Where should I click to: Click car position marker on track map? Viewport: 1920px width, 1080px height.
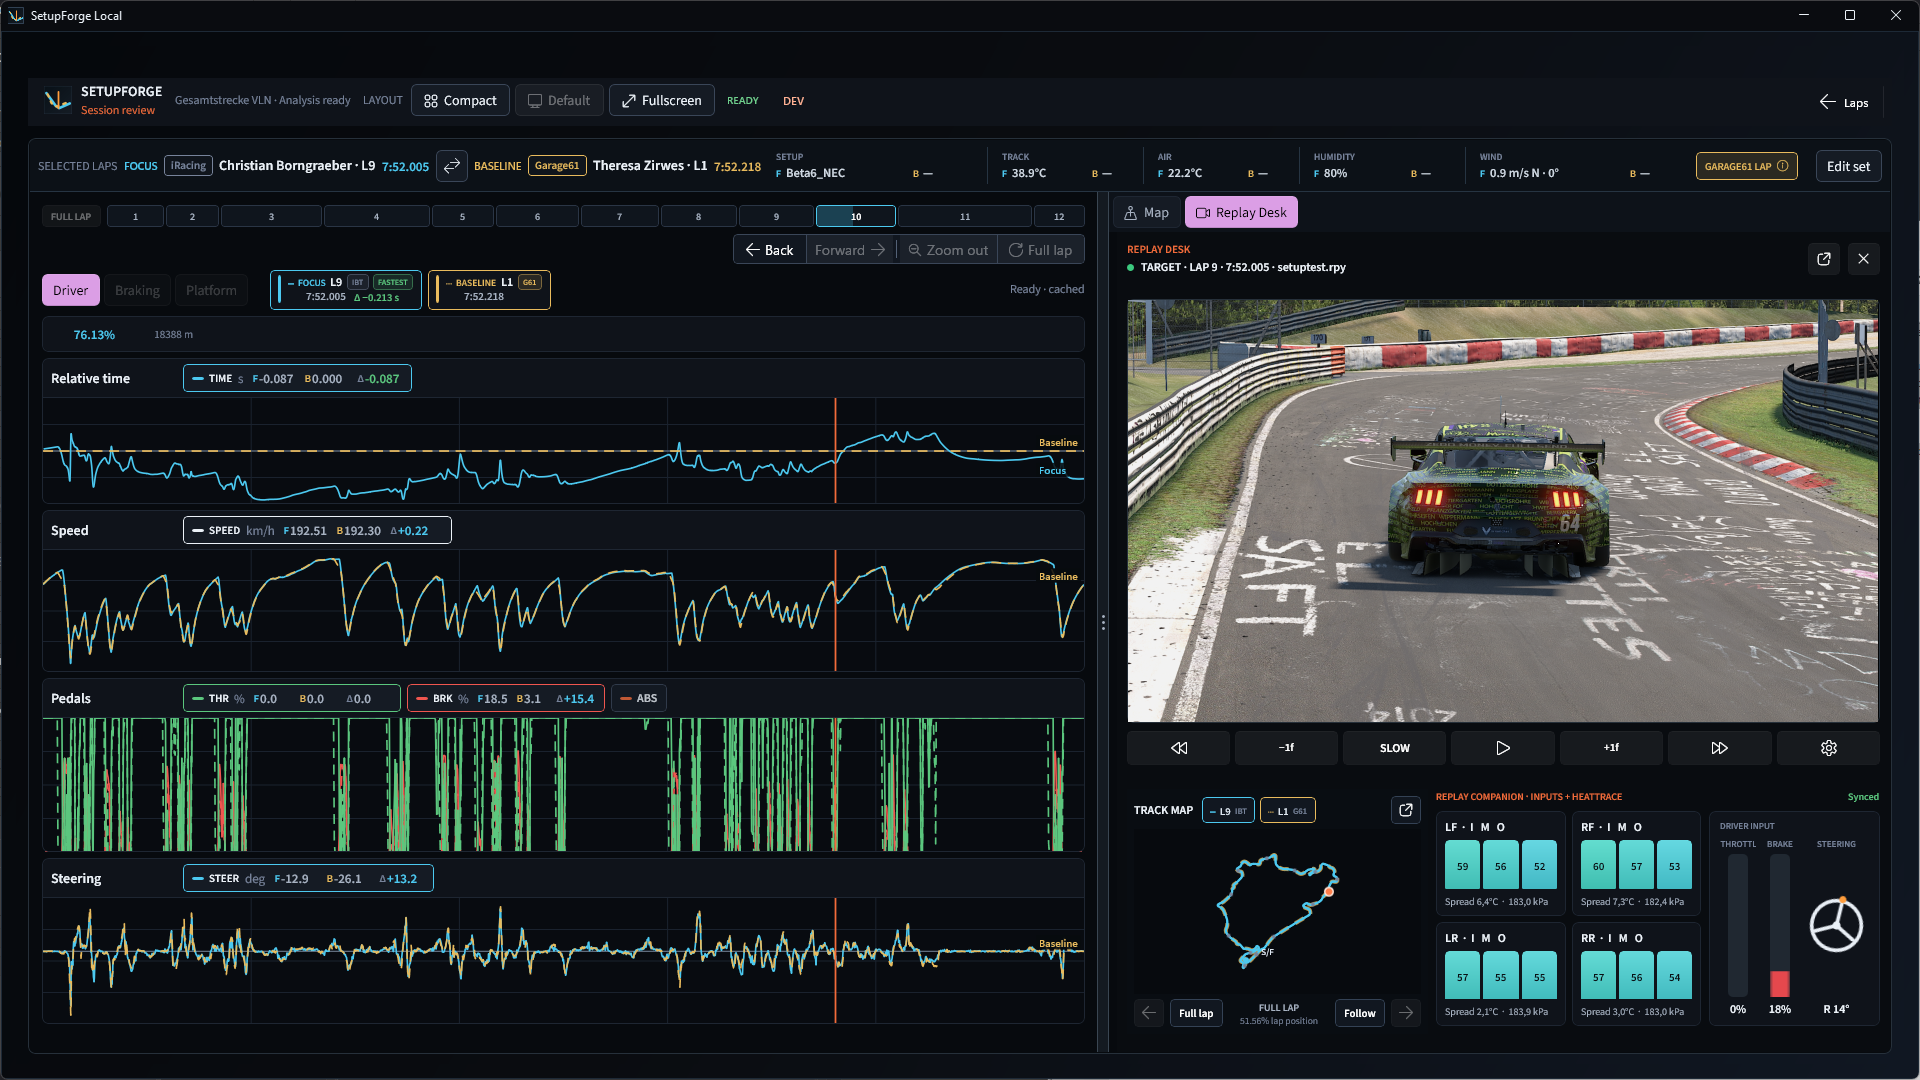1329,891
